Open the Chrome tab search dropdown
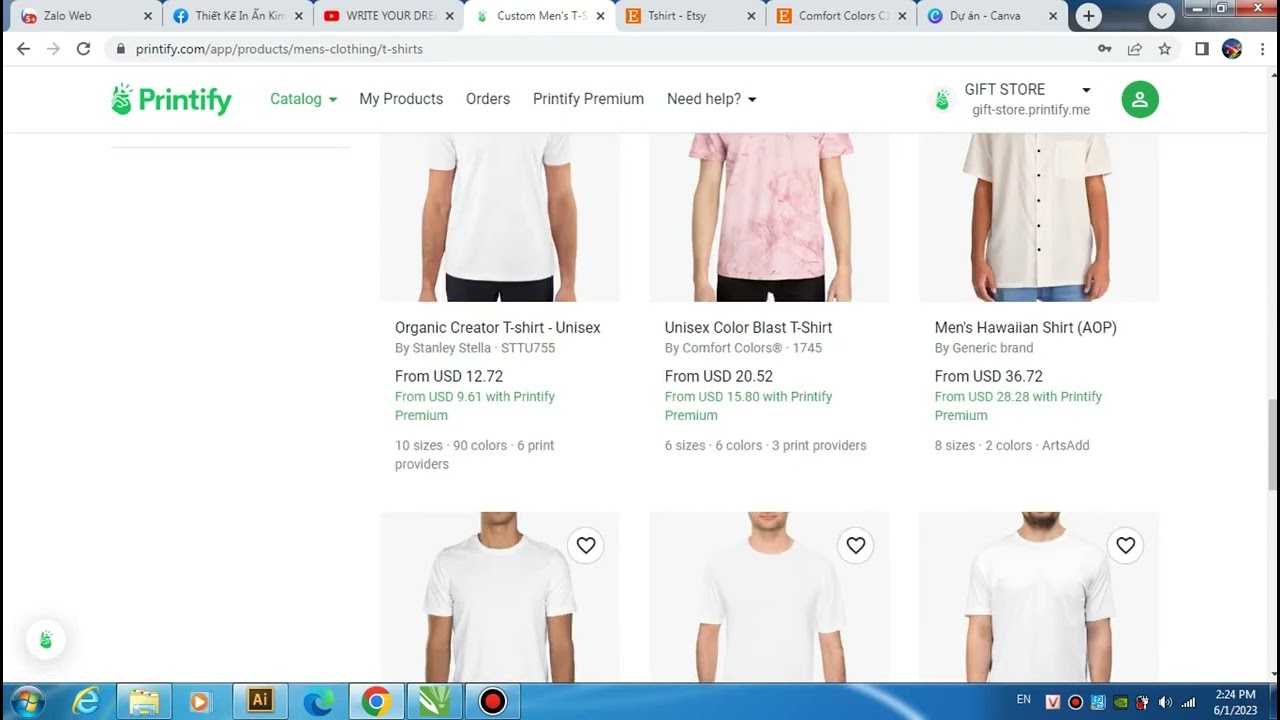Viewport: 1280px width, 720px height. coord(1161,16)
